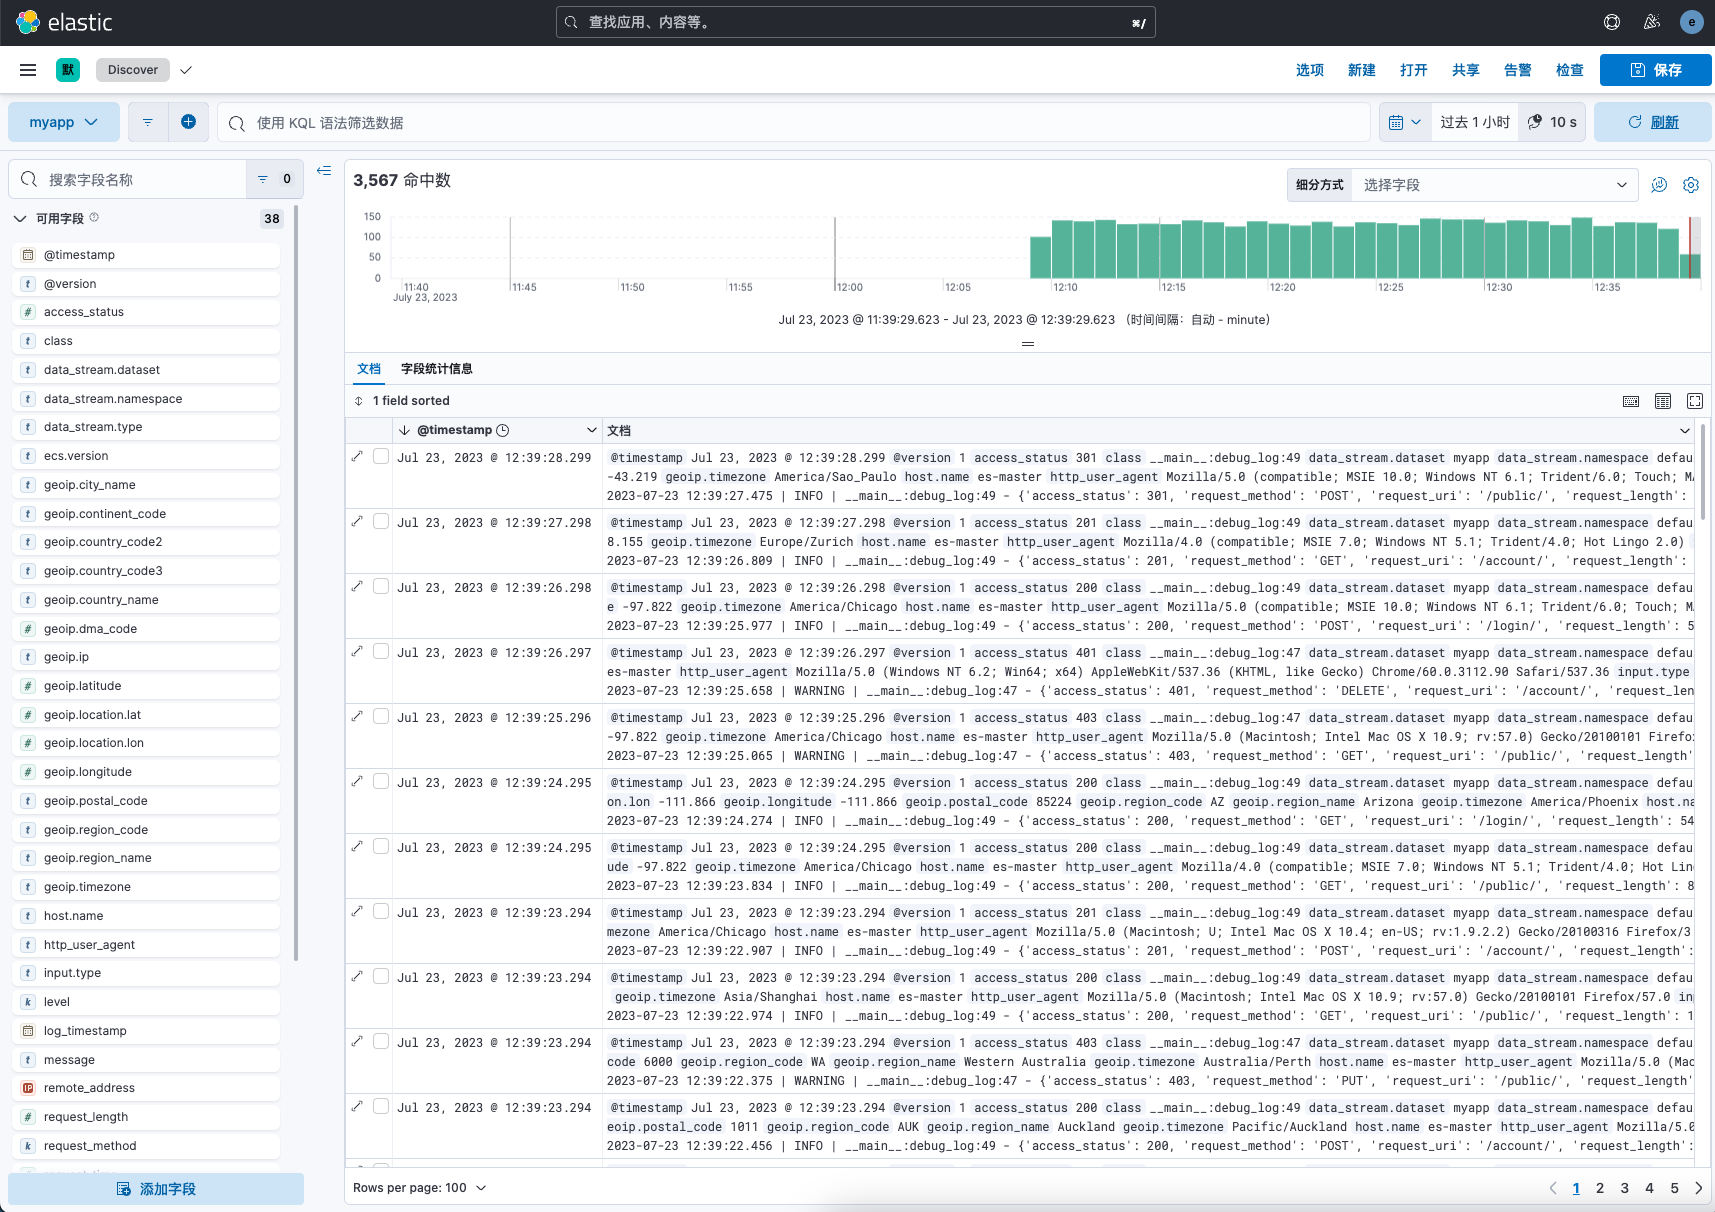Image resolution: width=1715 pixels, height=1212 pixels.
Task: Click 添加字段 button
Action: click(156, 1189)
